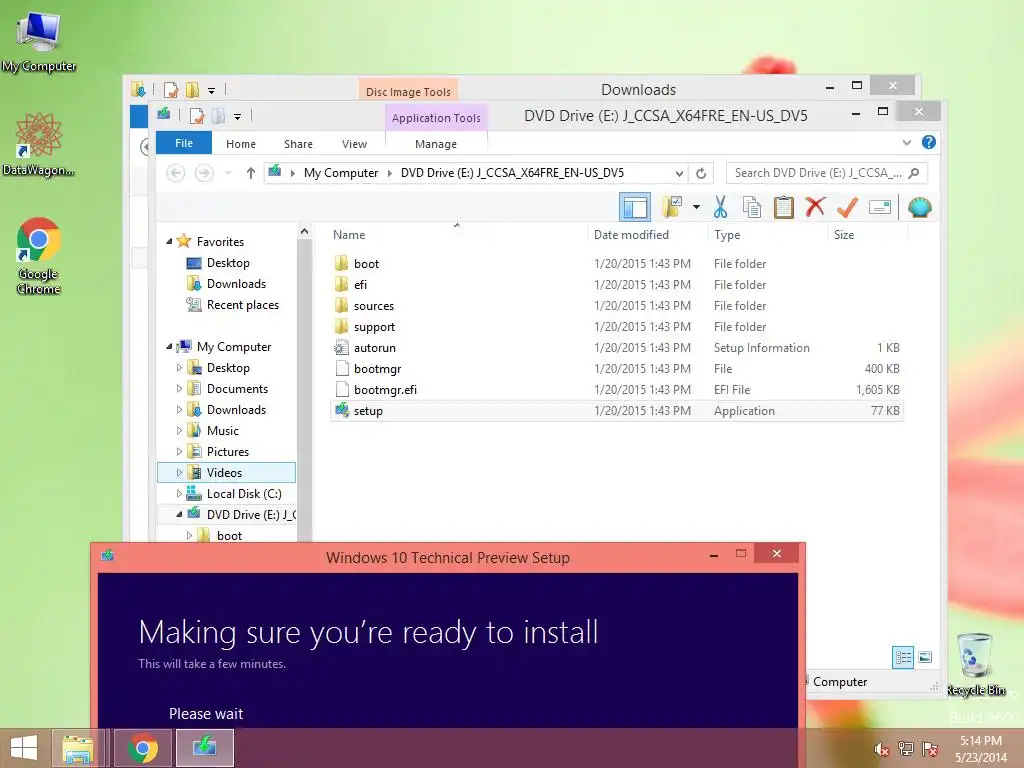Switch to the Home ribbon tab
Viewport: 1024px width, 768px height.
pyautogui.click(x=241, y=144)
